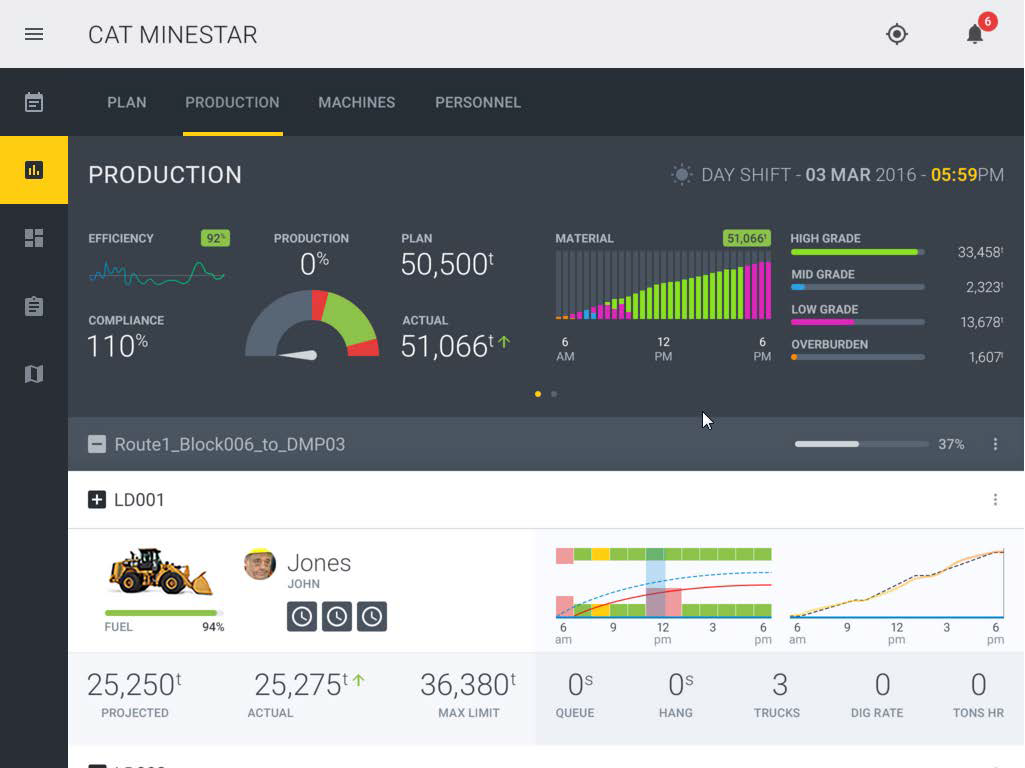Open the hamburger navigation menu
The height and width of the screenshot is (768, 1025).
[34, 34]
